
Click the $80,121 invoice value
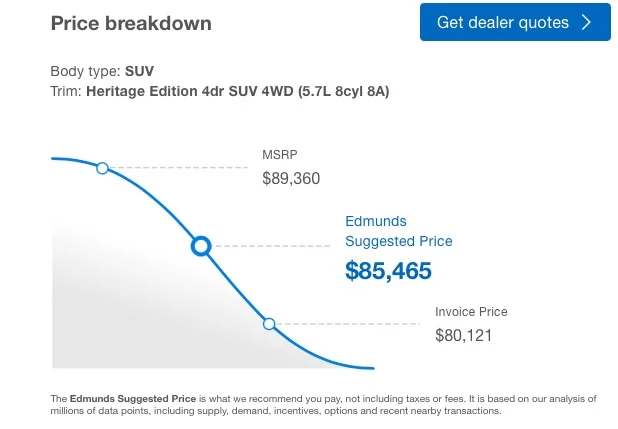click(464, 335)
